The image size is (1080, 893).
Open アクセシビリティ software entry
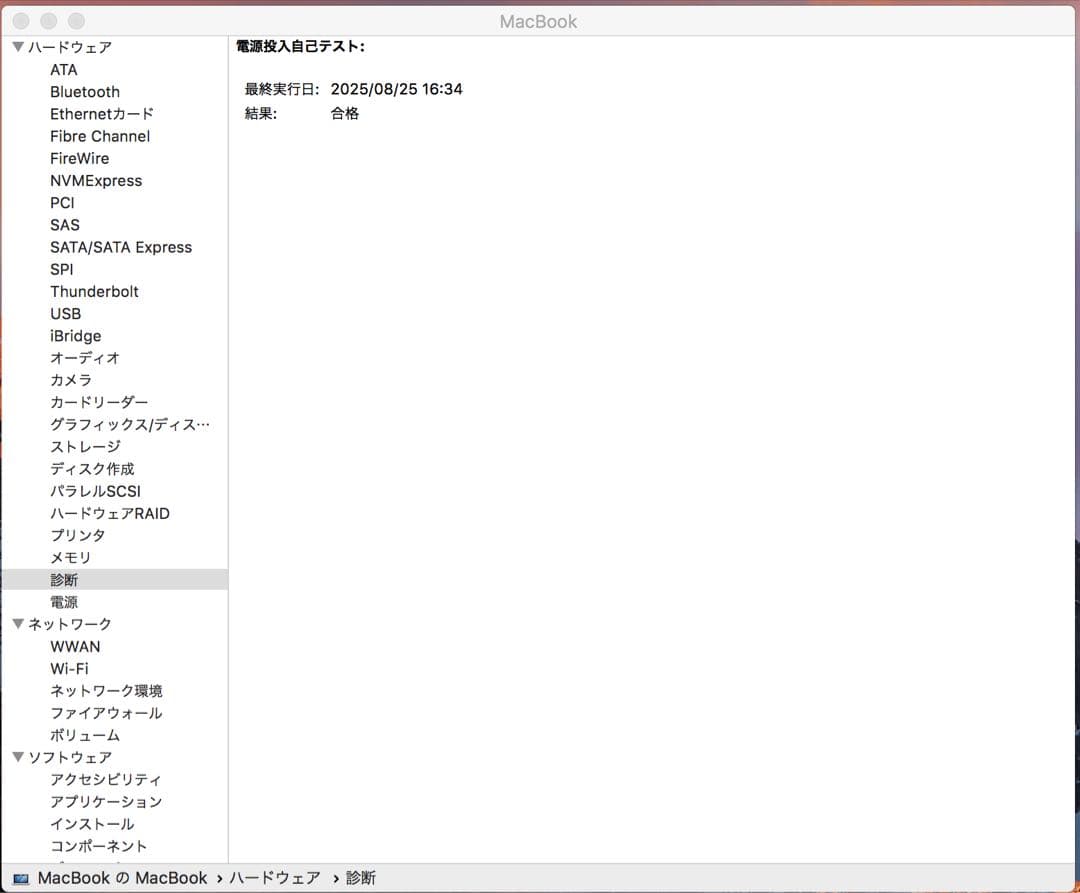click(105, 779)
